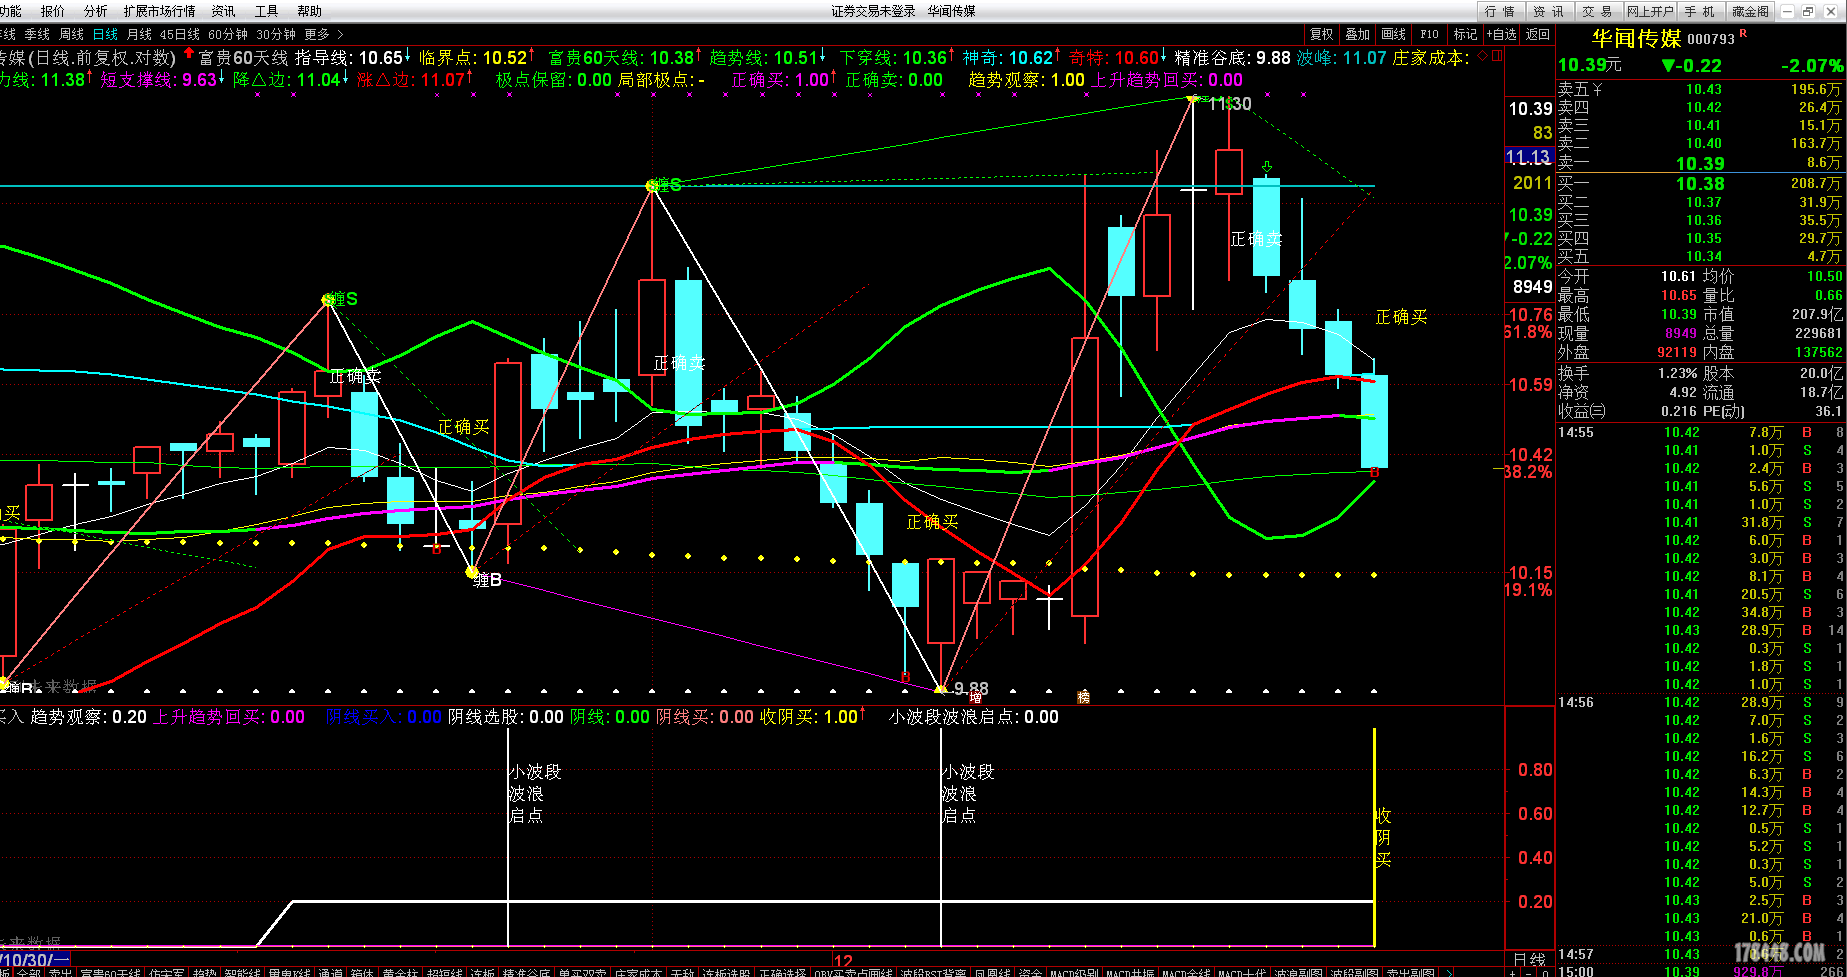1847x977 pixels.
Task: Select the 富贵60天线 indicator tab
Action: [x=110, y=971]
